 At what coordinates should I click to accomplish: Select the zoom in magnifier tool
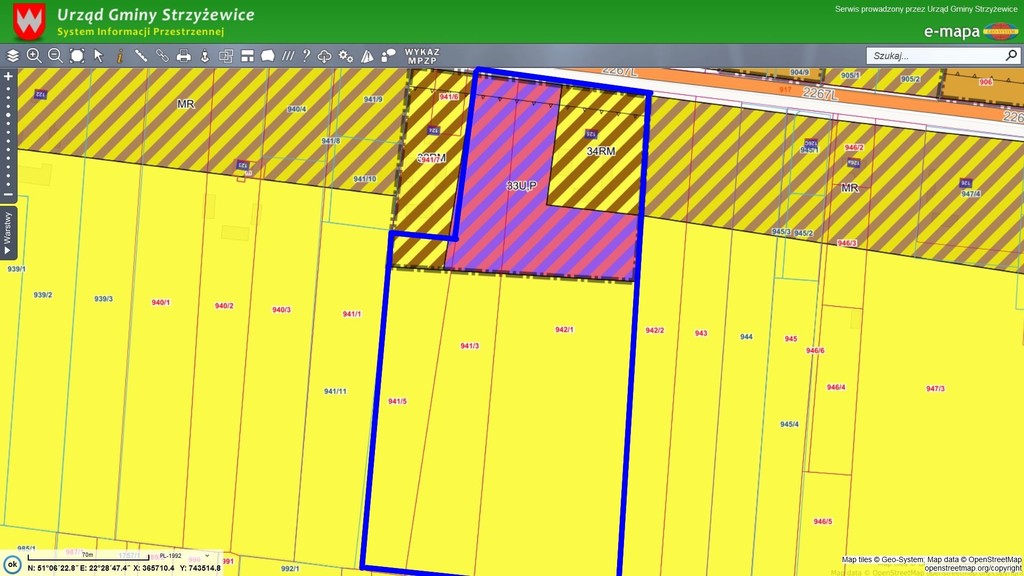[x=34, y=56]
